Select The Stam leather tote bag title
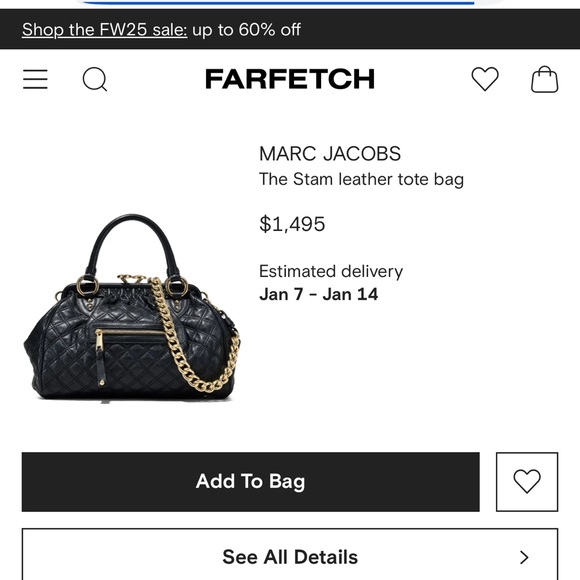 point(361,179)
